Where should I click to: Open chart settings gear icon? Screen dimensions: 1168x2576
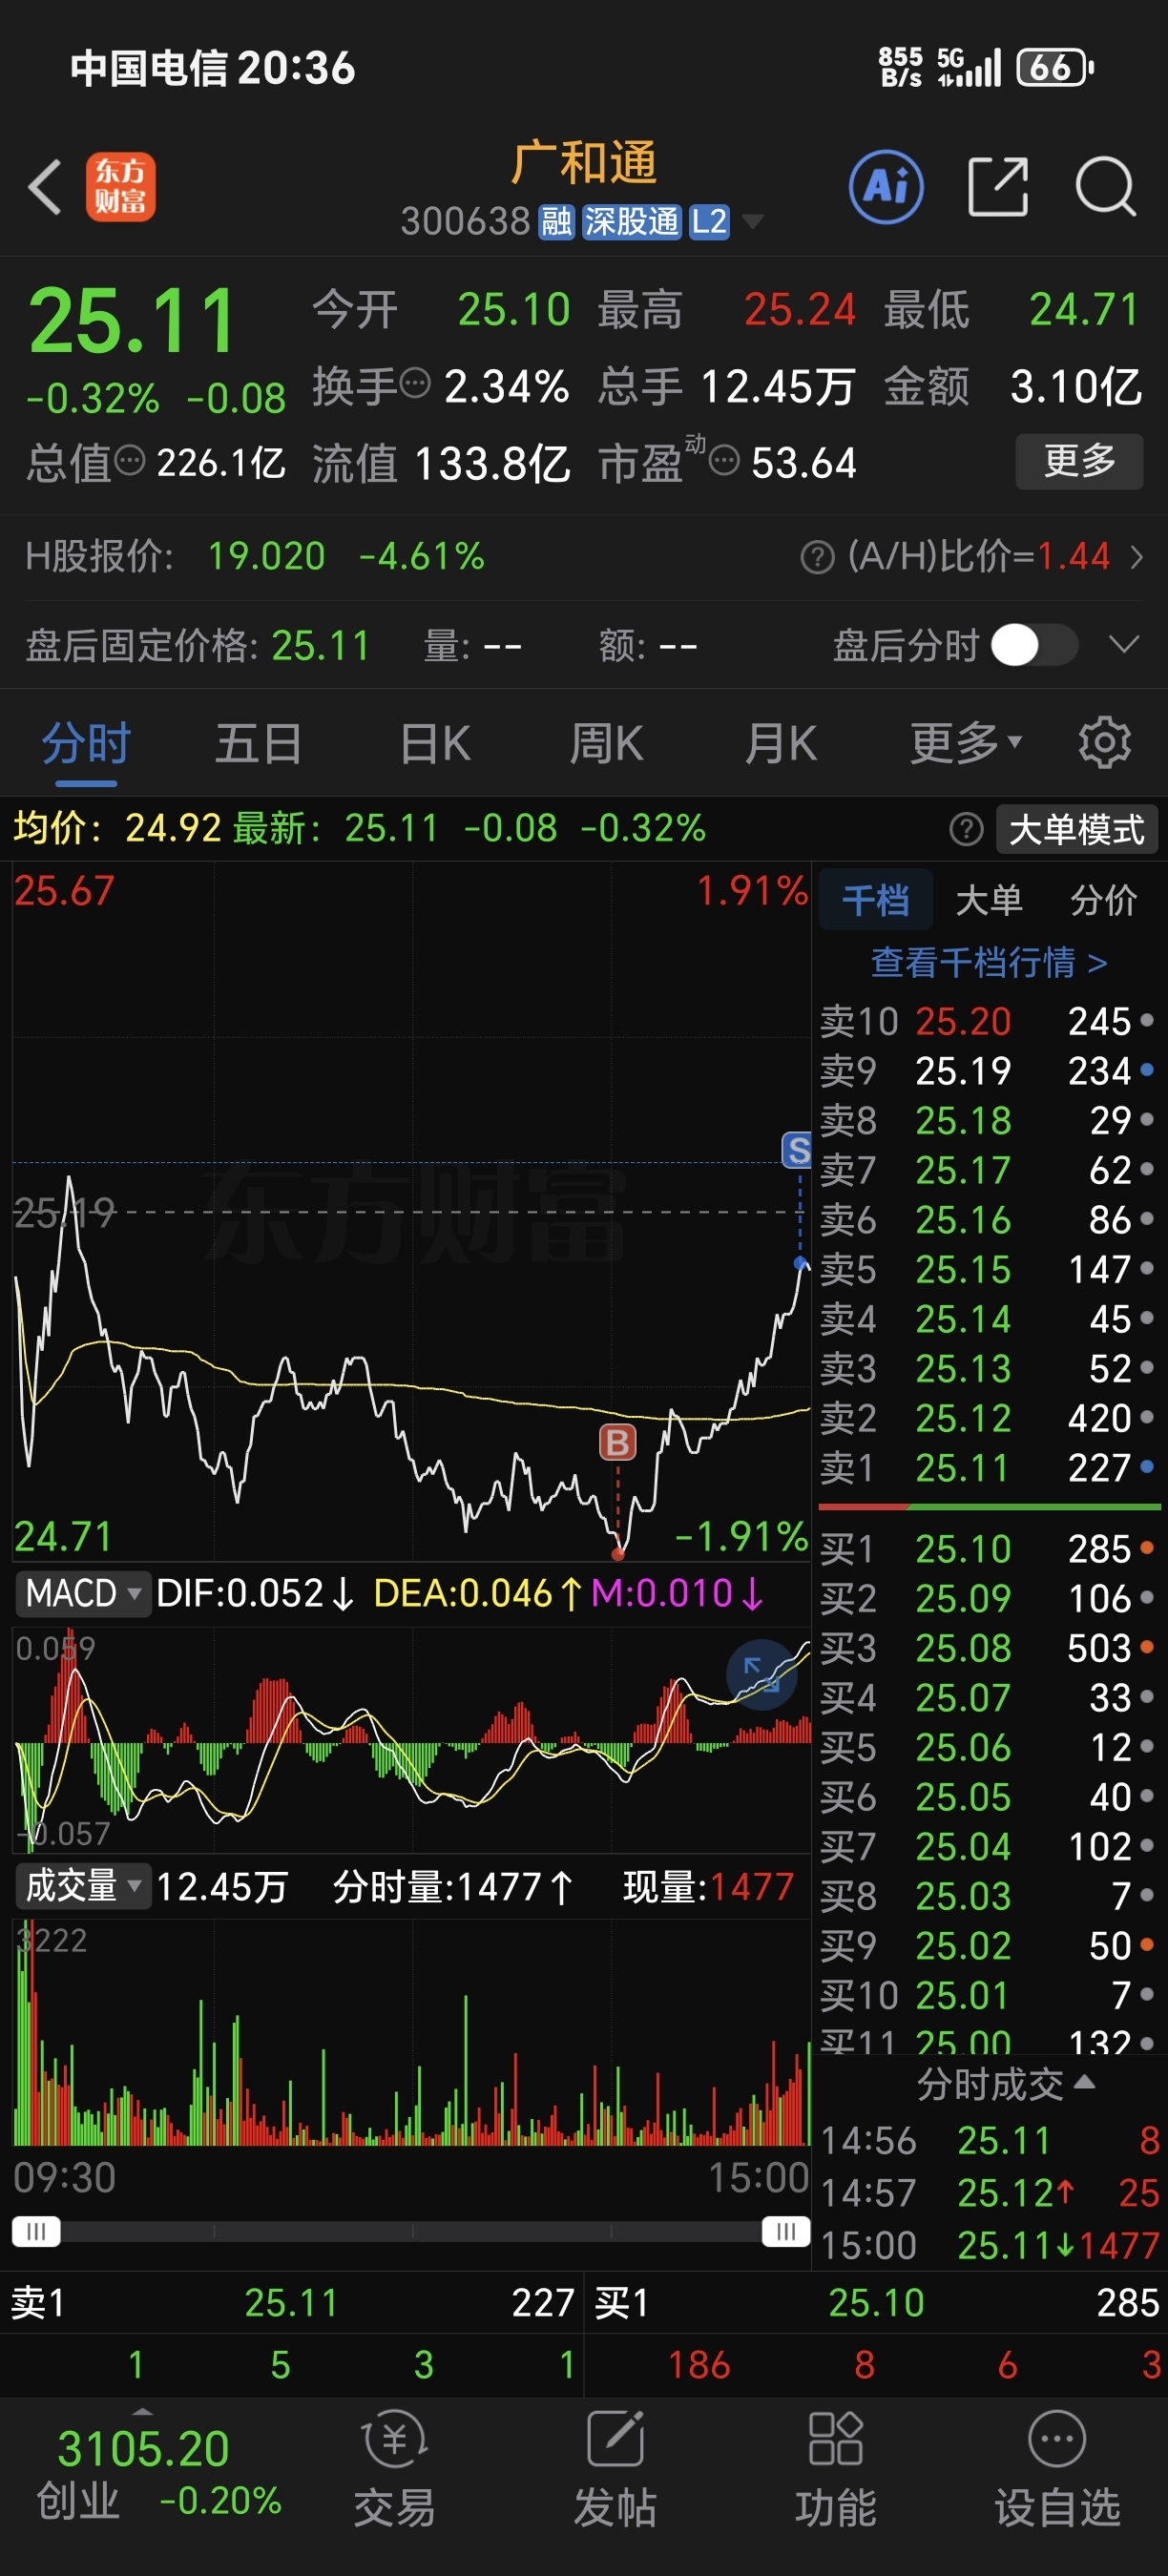pos(1105,743)
